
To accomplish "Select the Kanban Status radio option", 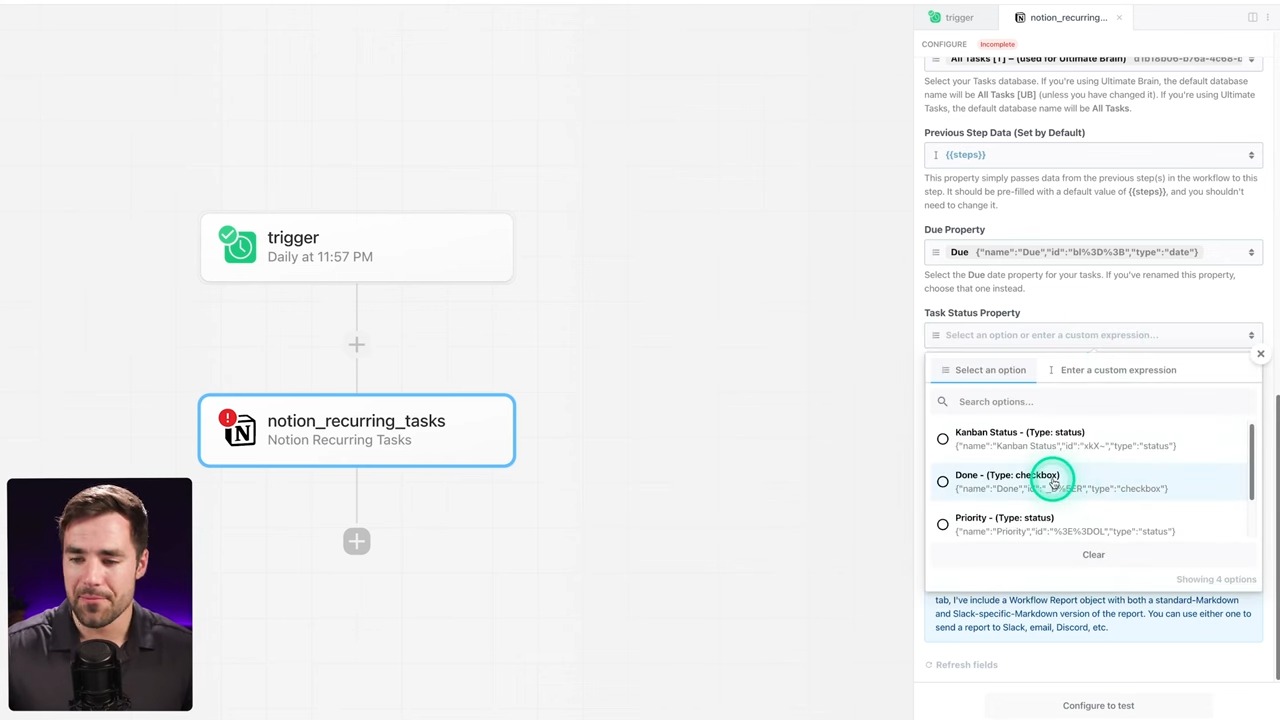I will point(942,439).
